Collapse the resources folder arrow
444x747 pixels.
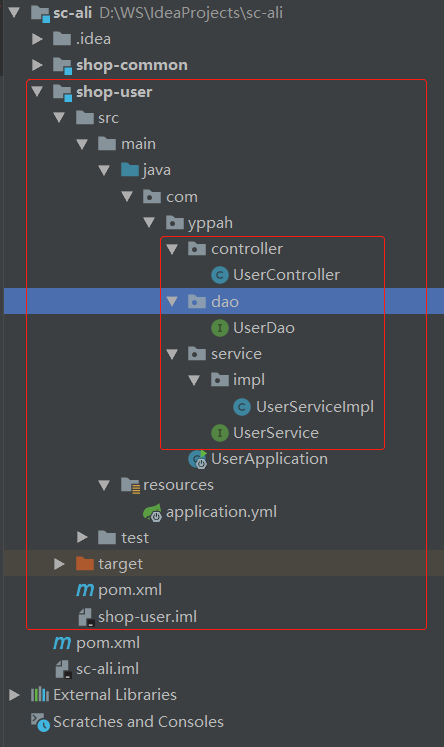click(x=104, y=485)
